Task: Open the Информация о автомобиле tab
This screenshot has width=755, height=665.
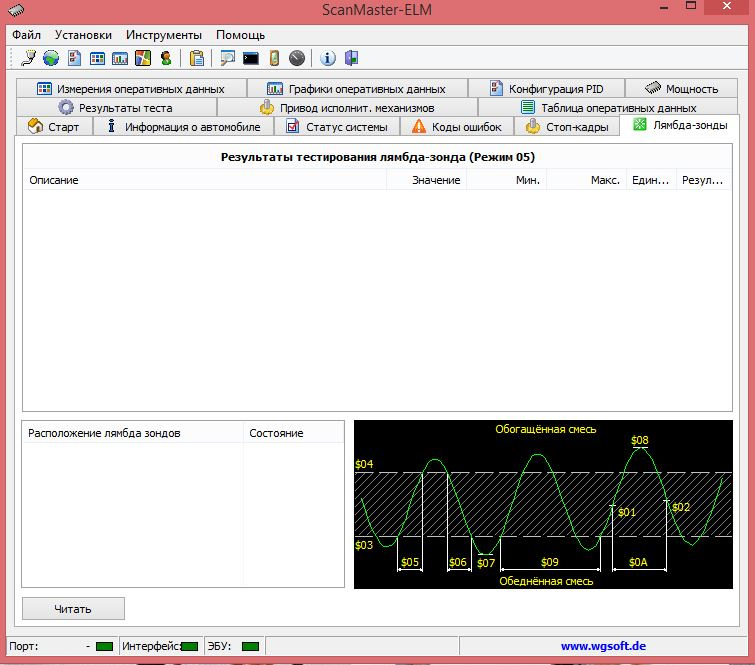Action: click(x=183, y=127)
